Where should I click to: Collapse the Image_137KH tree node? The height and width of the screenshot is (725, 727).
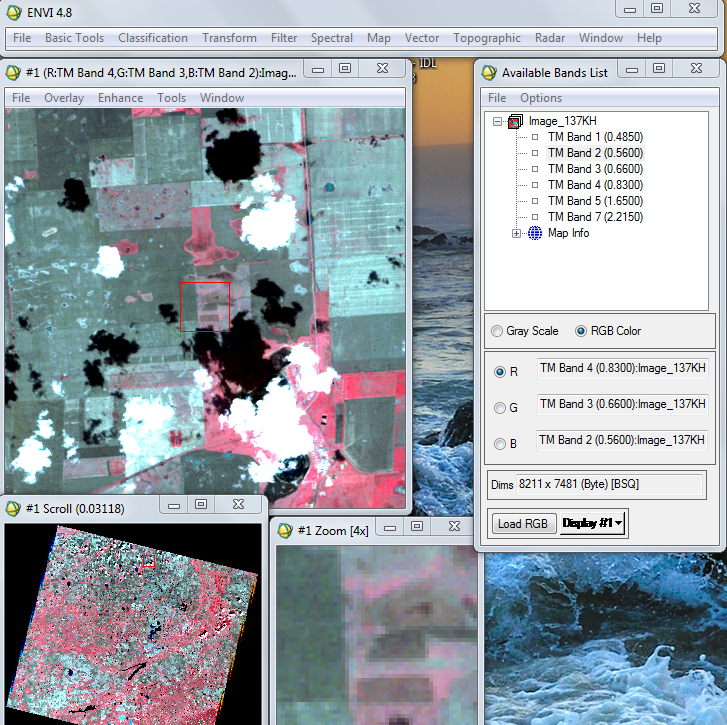coord(497,121)
